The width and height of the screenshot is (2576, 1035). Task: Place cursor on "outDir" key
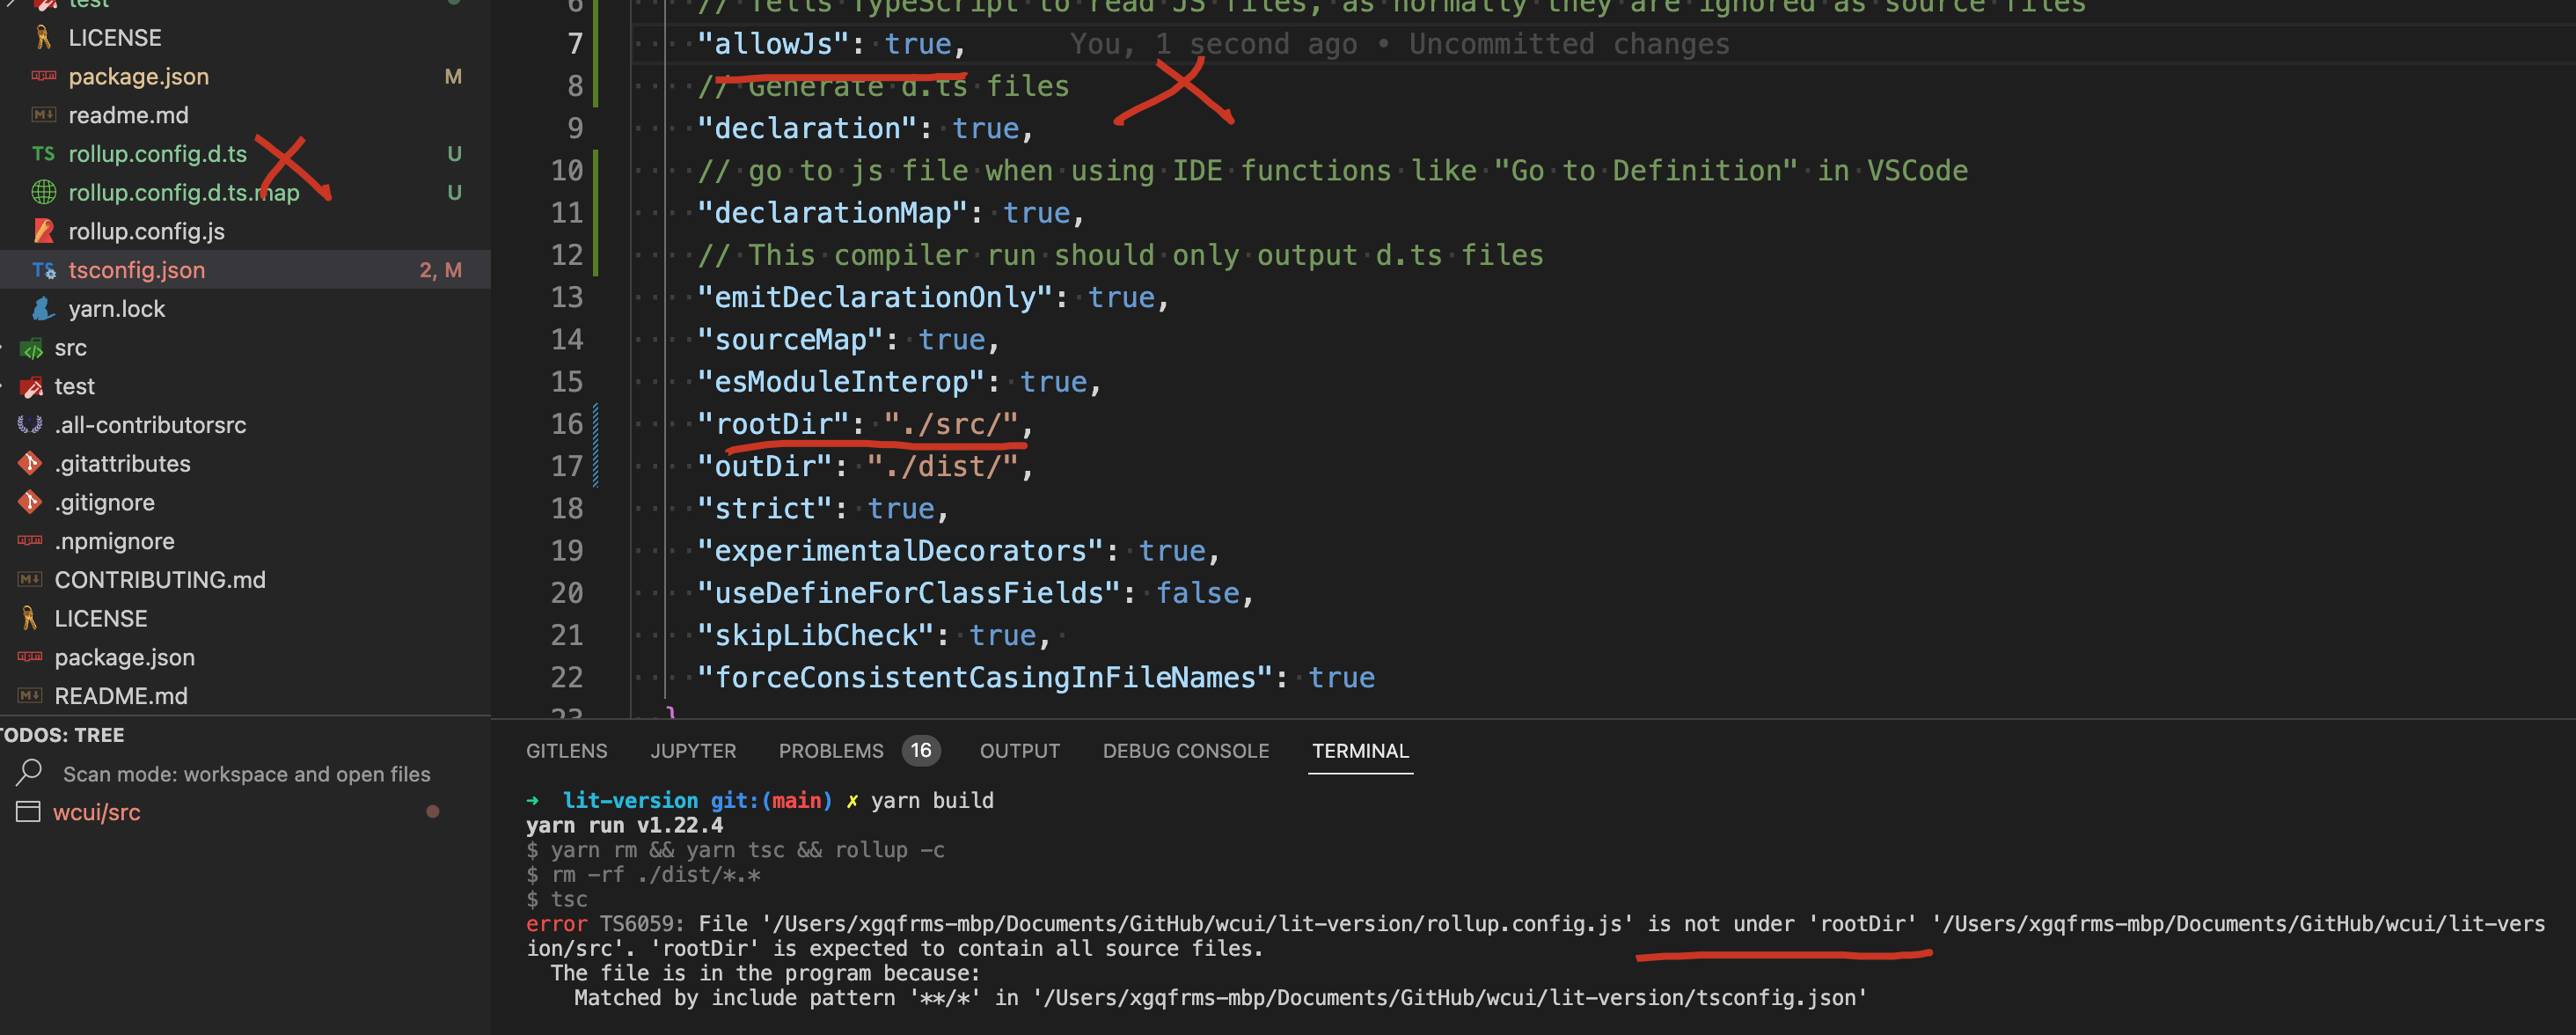[x=765, y=466]
